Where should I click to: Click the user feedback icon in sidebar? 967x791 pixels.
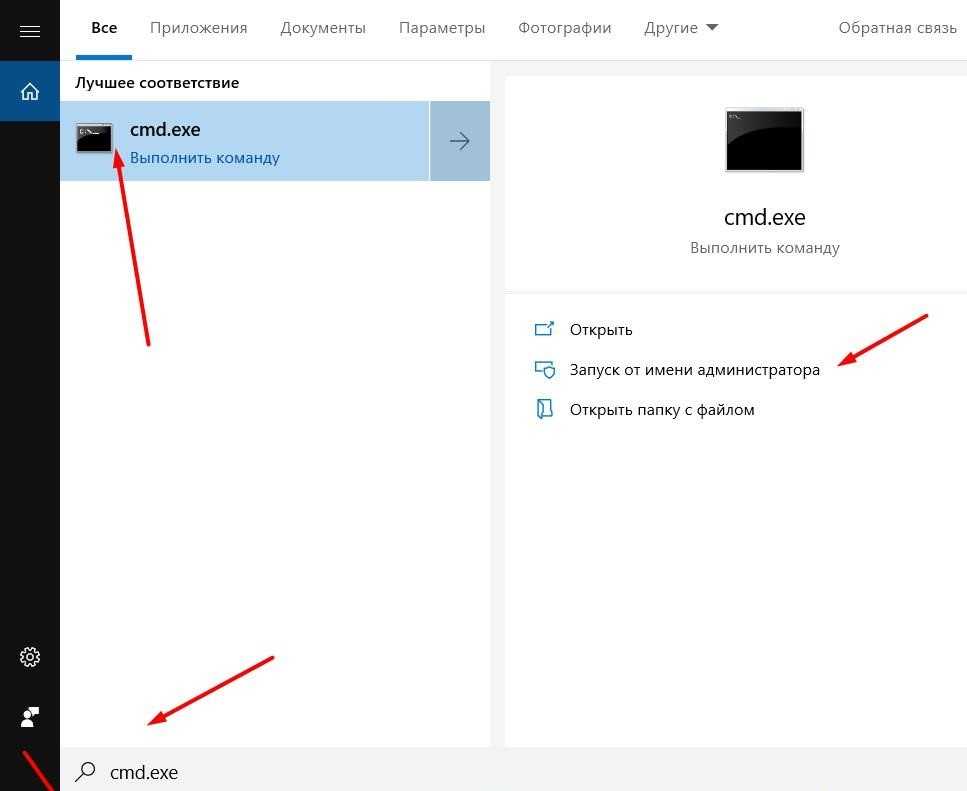(30, 716)
